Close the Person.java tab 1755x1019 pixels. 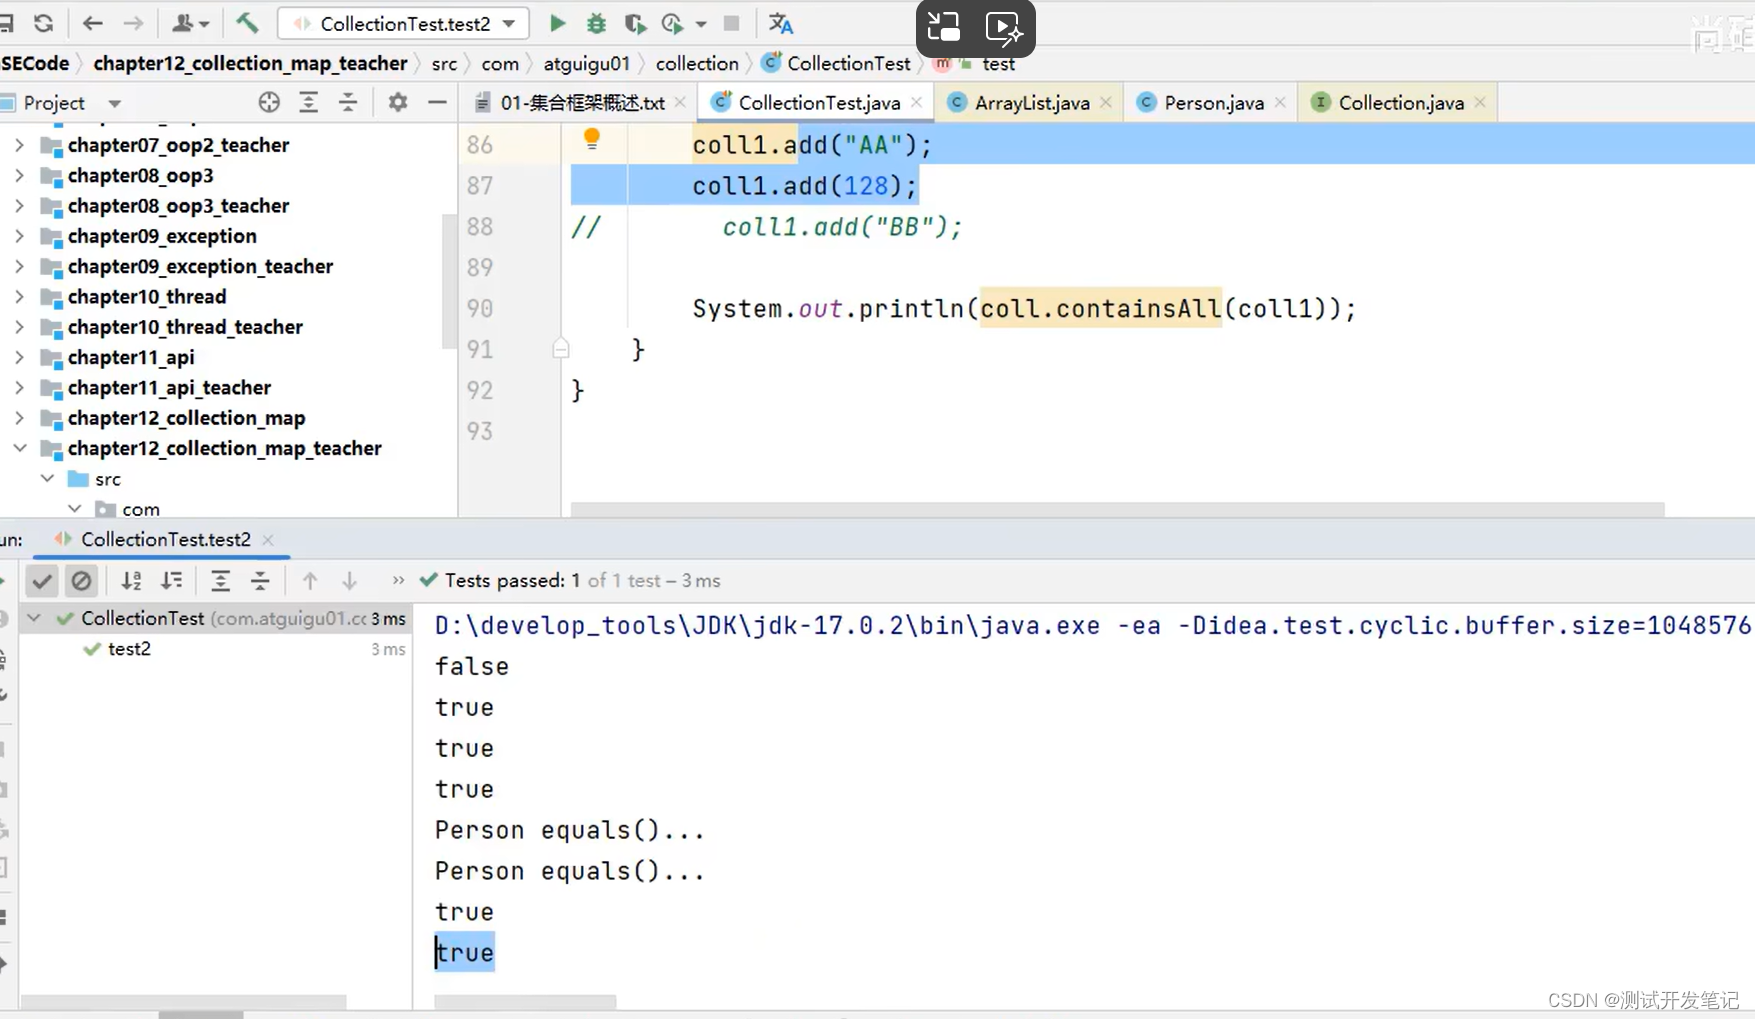pyautogui.click(x=1280, y=103)
